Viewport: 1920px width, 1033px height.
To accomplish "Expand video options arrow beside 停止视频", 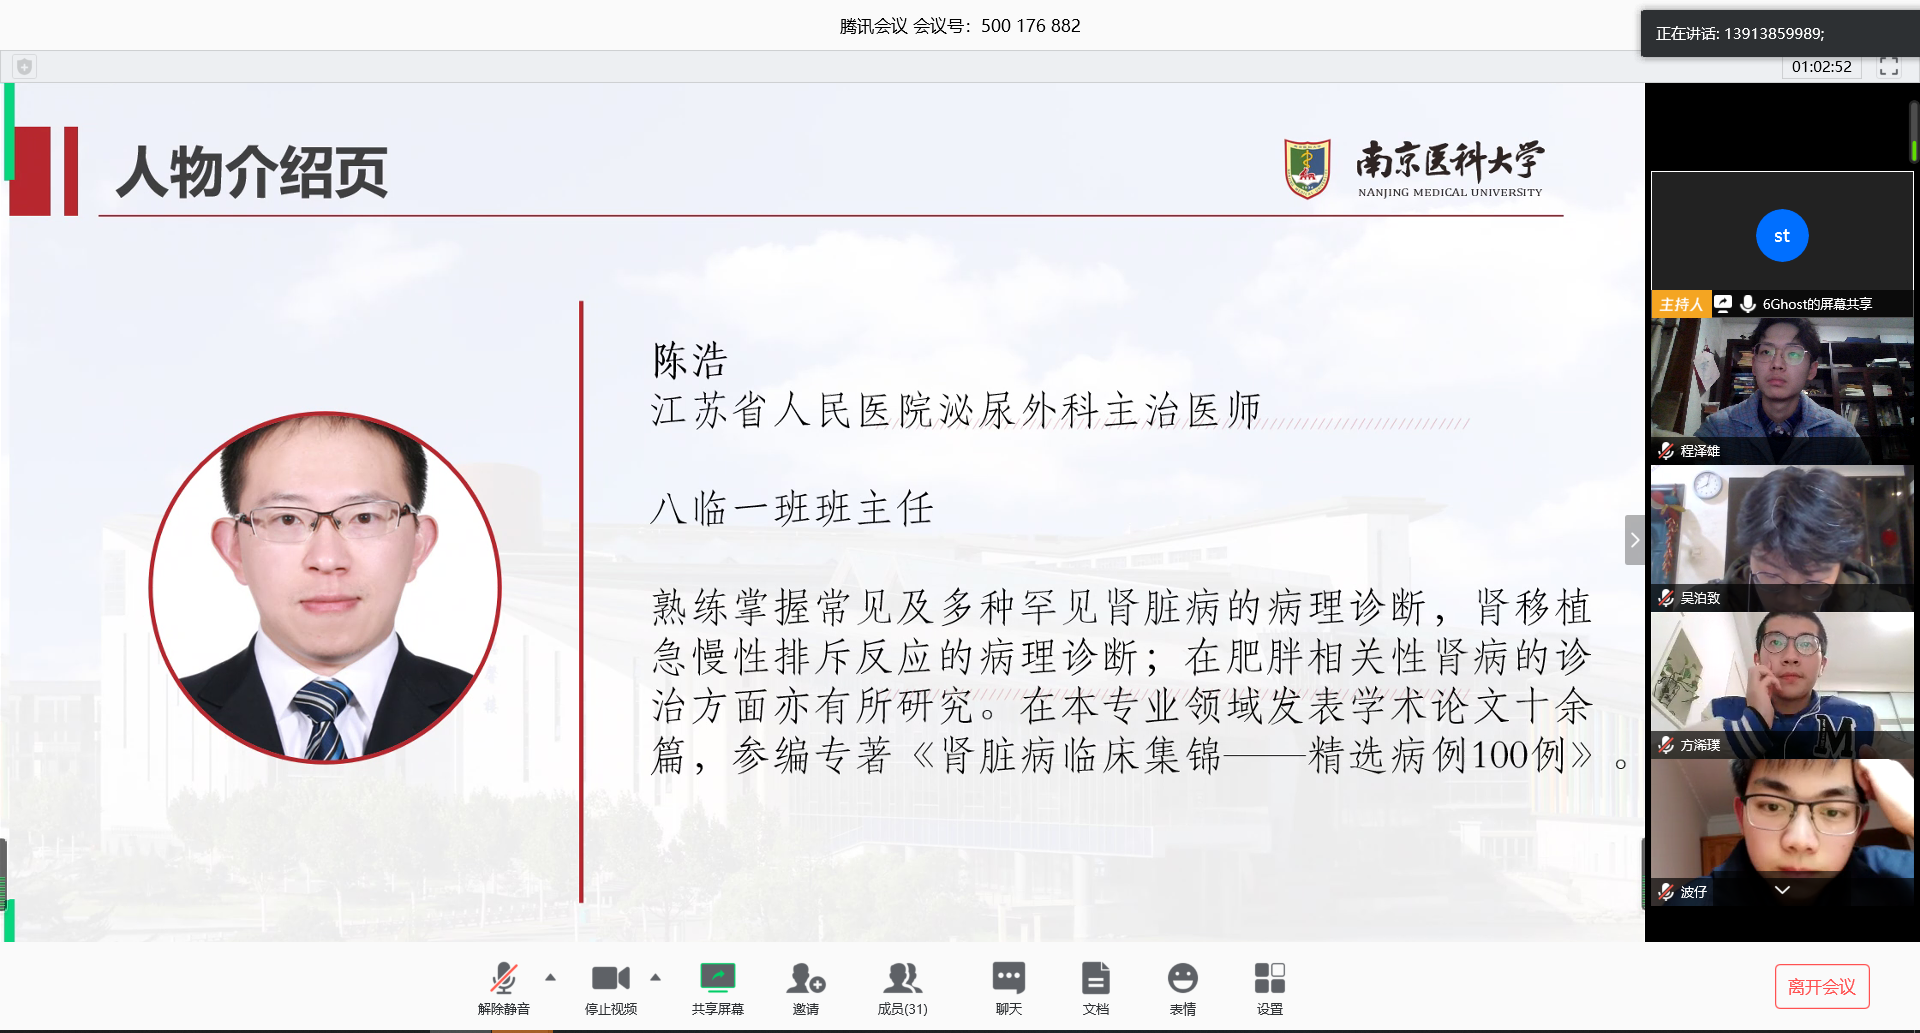I will (x=655, y=977).
